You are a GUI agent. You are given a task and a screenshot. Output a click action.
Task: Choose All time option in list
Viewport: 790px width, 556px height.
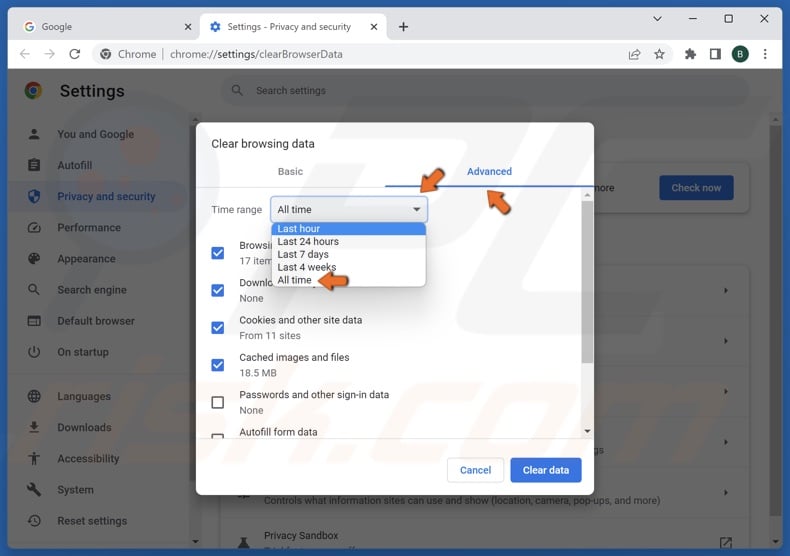point(349,280)
